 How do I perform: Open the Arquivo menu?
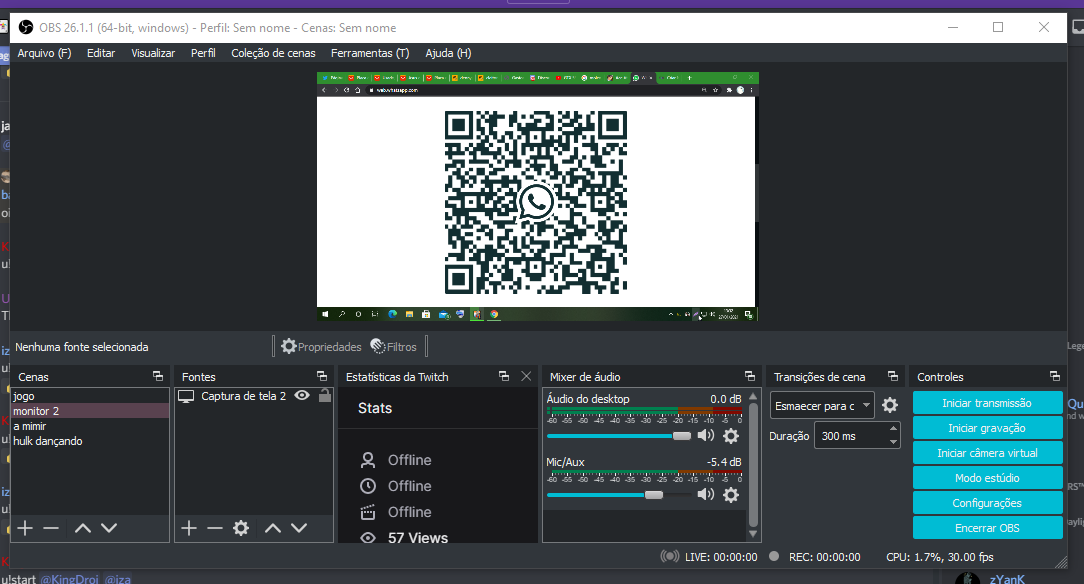[44, 53]
